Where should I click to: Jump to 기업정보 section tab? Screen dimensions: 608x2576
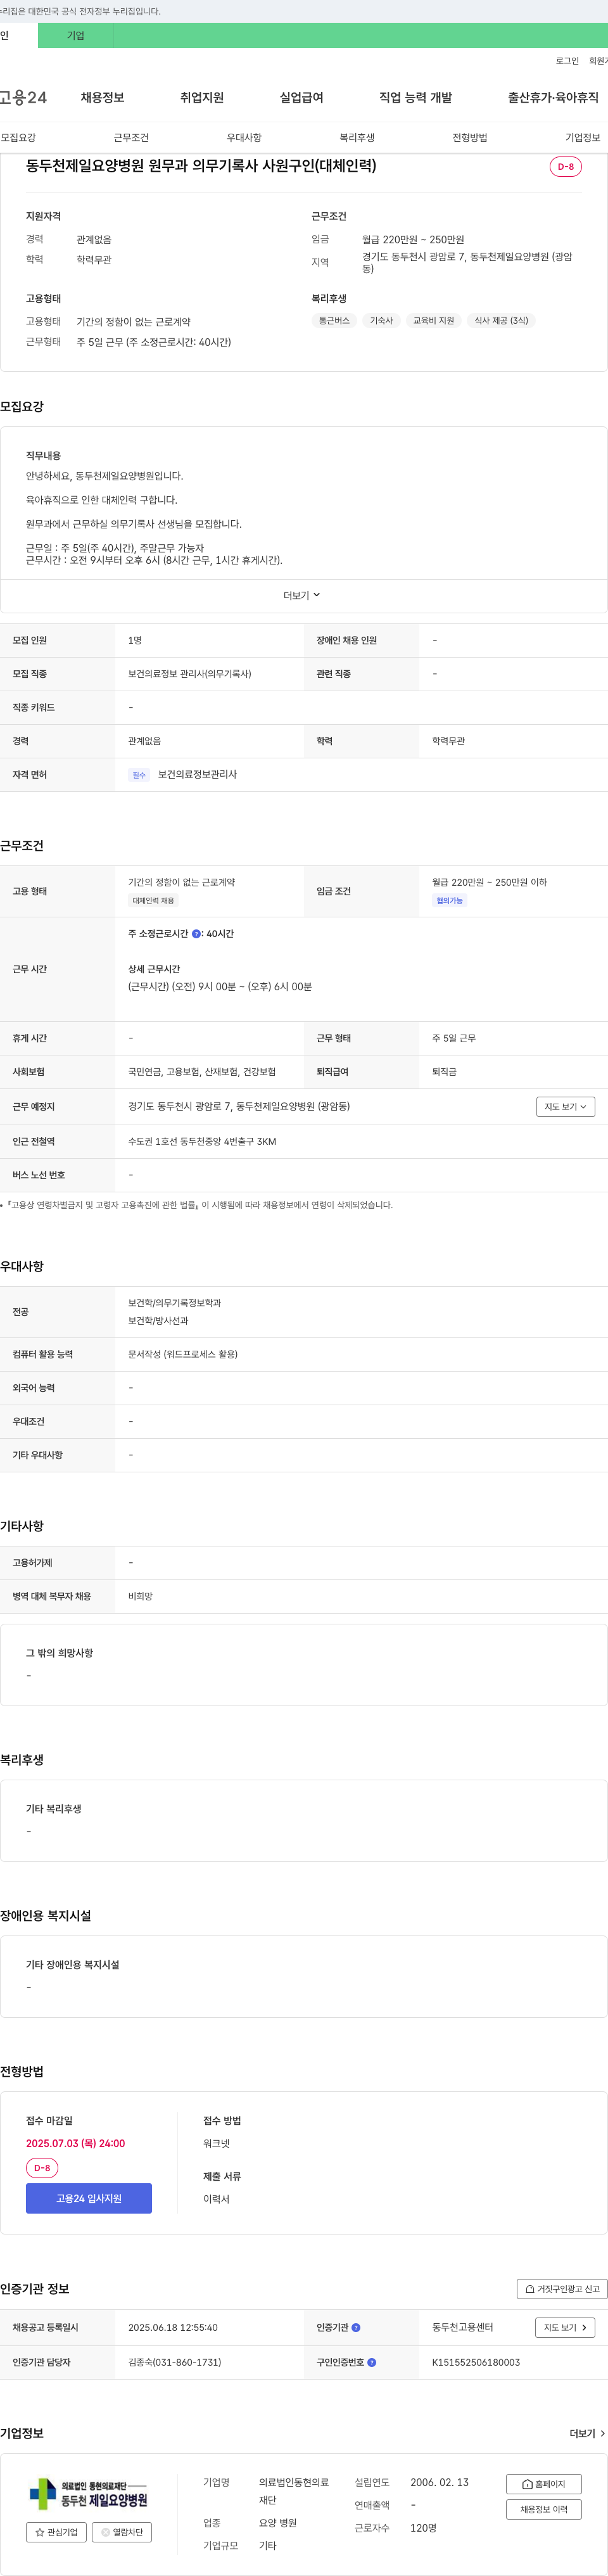[583, 137]
